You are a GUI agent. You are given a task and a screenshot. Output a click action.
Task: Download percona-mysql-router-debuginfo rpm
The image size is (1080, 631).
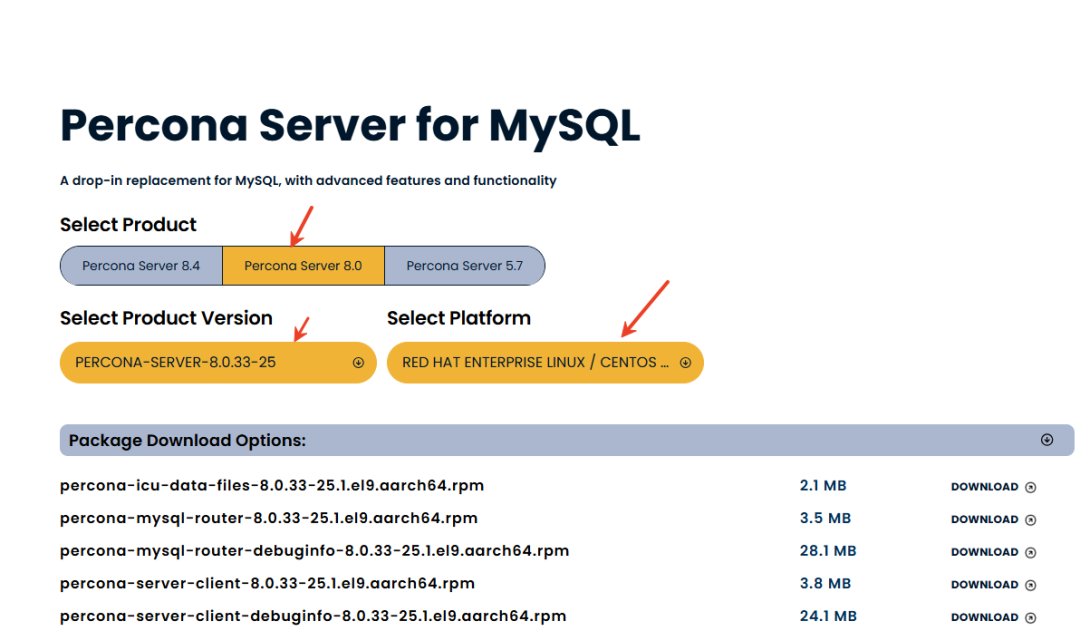tap(993, 552)
